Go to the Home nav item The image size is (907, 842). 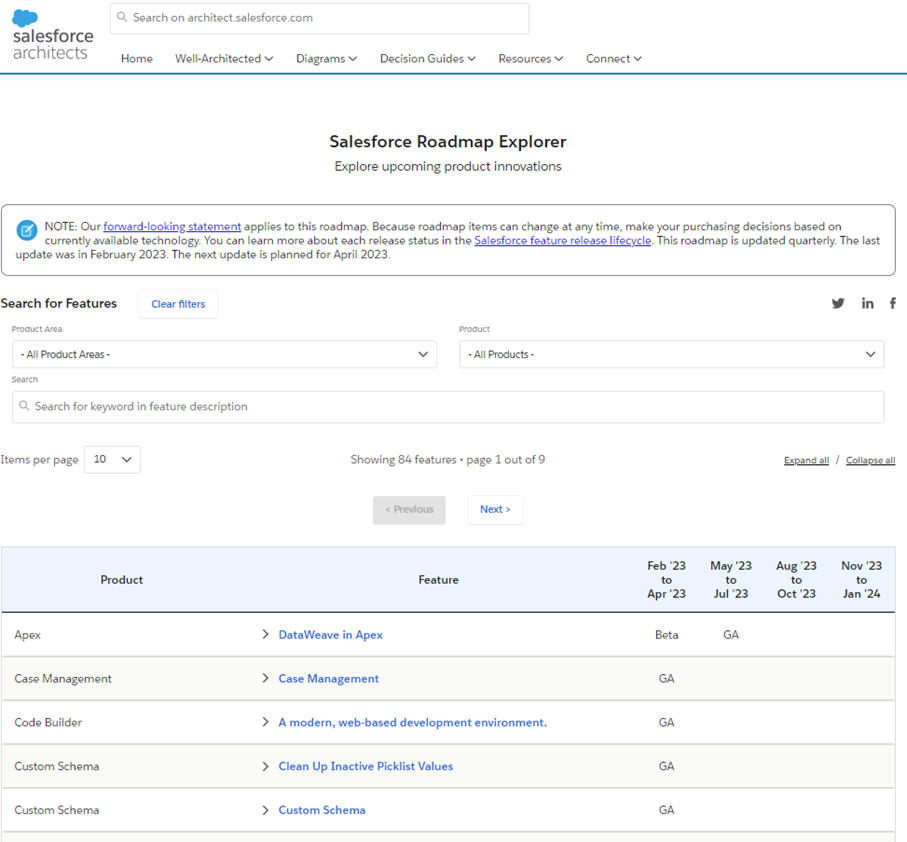coord(137,59)
